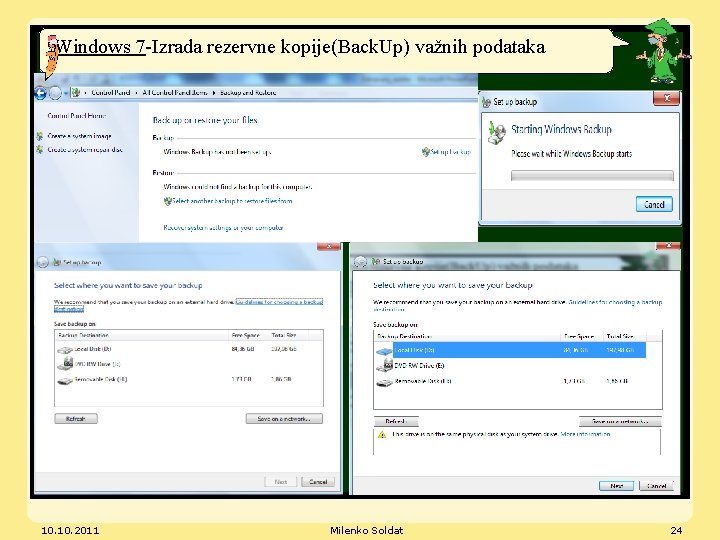Click Total Size column header in left window

(x=288, y=336)
